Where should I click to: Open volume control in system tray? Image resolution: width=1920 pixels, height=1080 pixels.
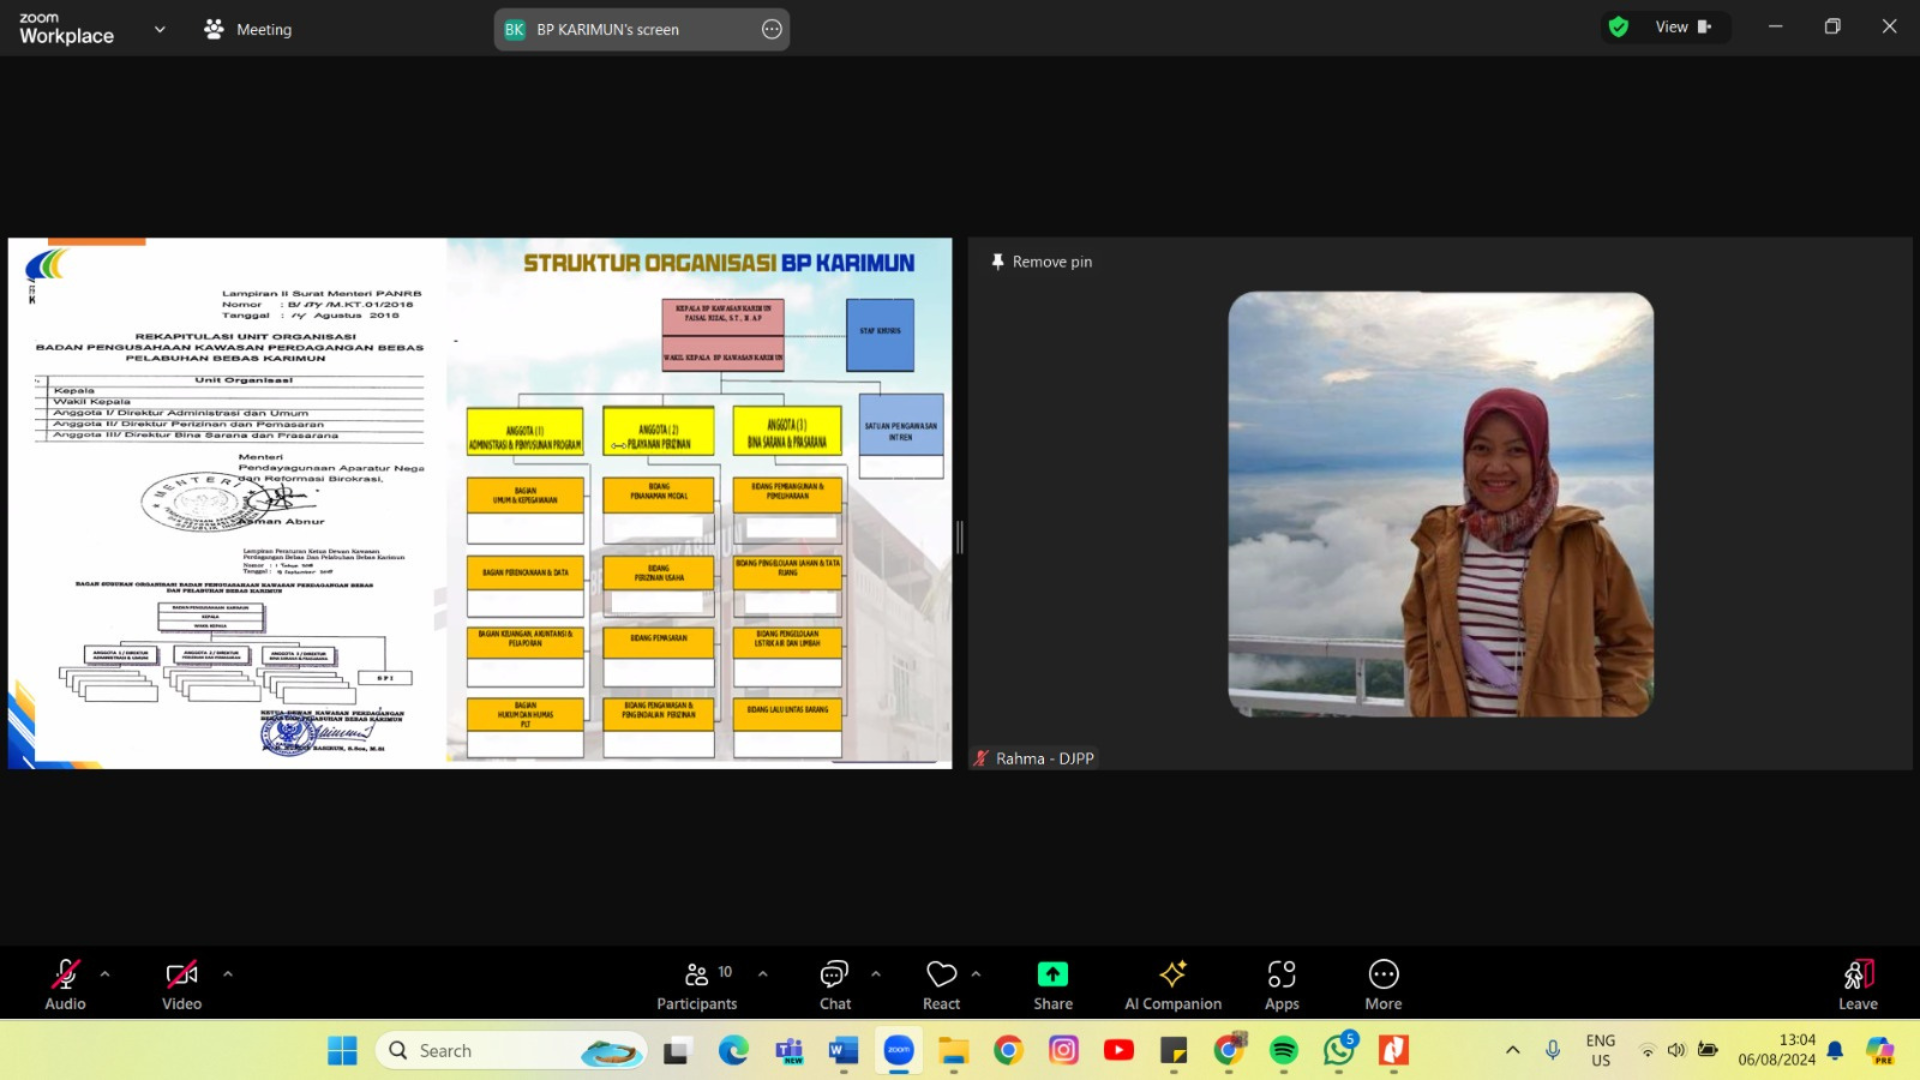point(1677,1050)
